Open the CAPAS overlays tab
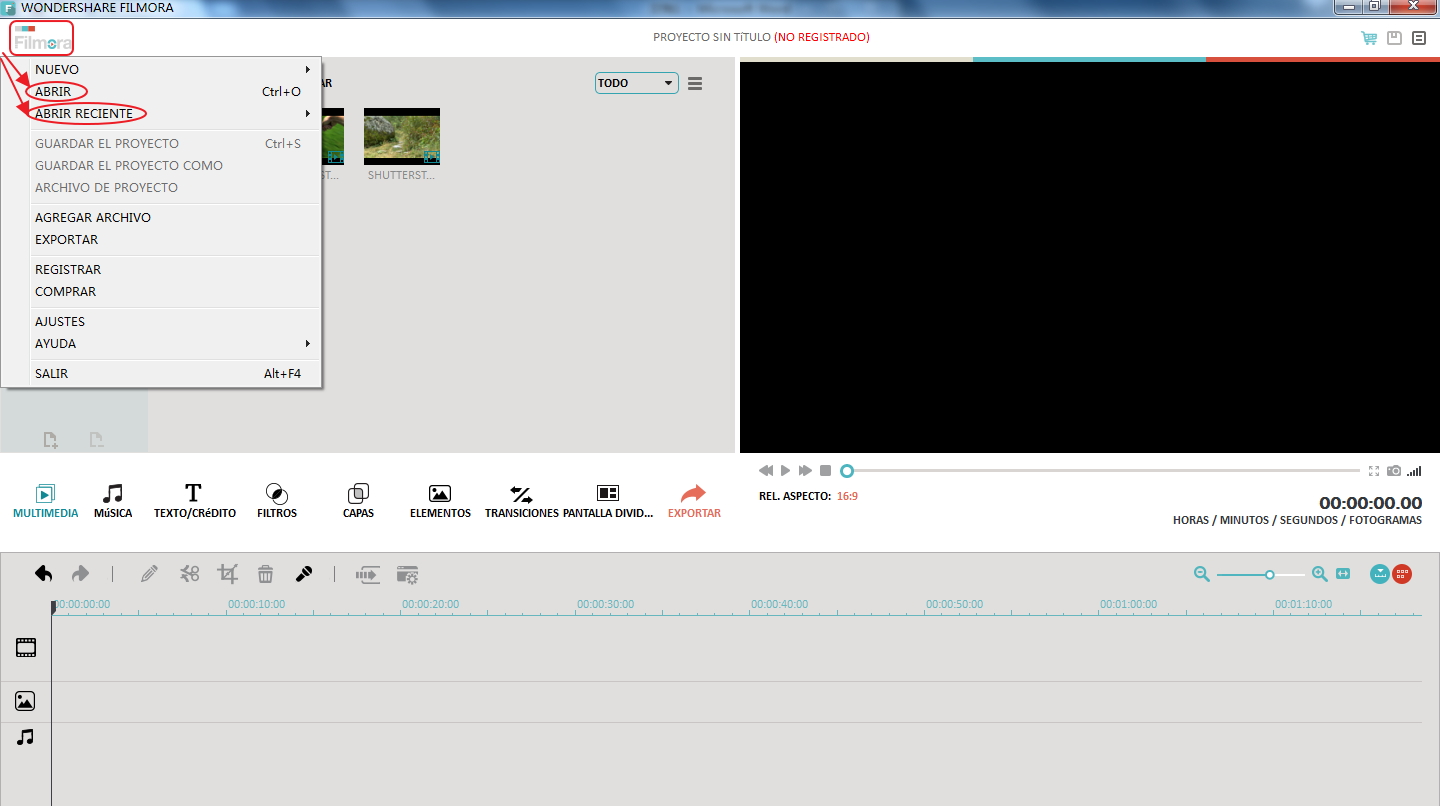The width and height of the screenshot is (1440, 806). coord(358,501)
